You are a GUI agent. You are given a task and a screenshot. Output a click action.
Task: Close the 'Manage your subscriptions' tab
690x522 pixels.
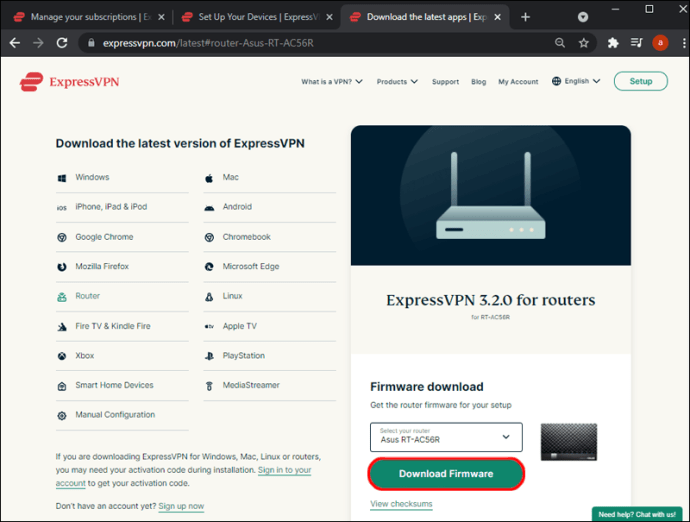point(161,17)
